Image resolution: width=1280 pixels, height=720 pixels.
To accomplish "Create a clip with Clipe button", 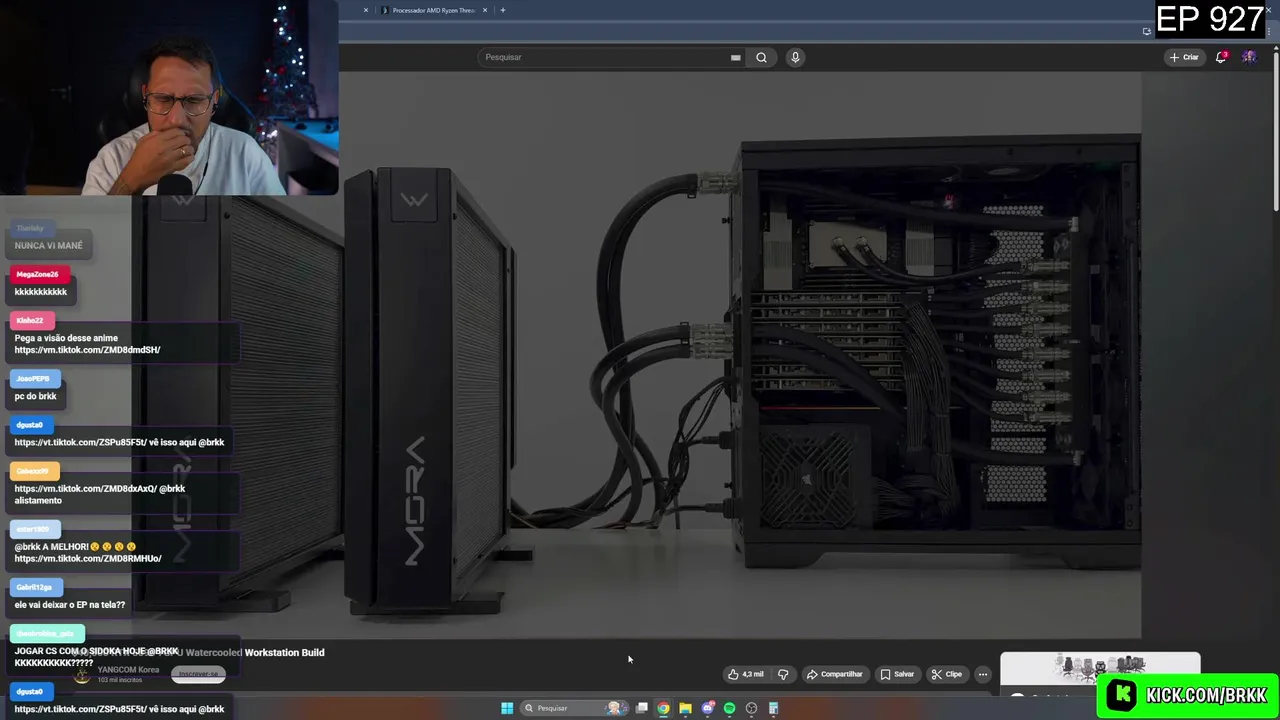I will click(946, 674).
